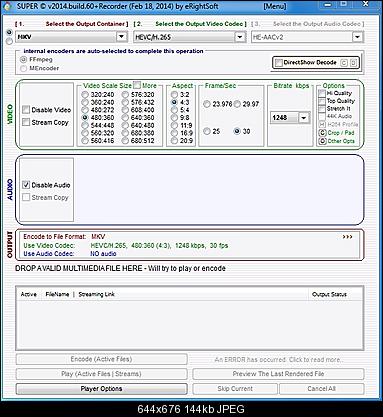Enable Stretch It option
Screen dimensions: 383x417
pos(322,109)
